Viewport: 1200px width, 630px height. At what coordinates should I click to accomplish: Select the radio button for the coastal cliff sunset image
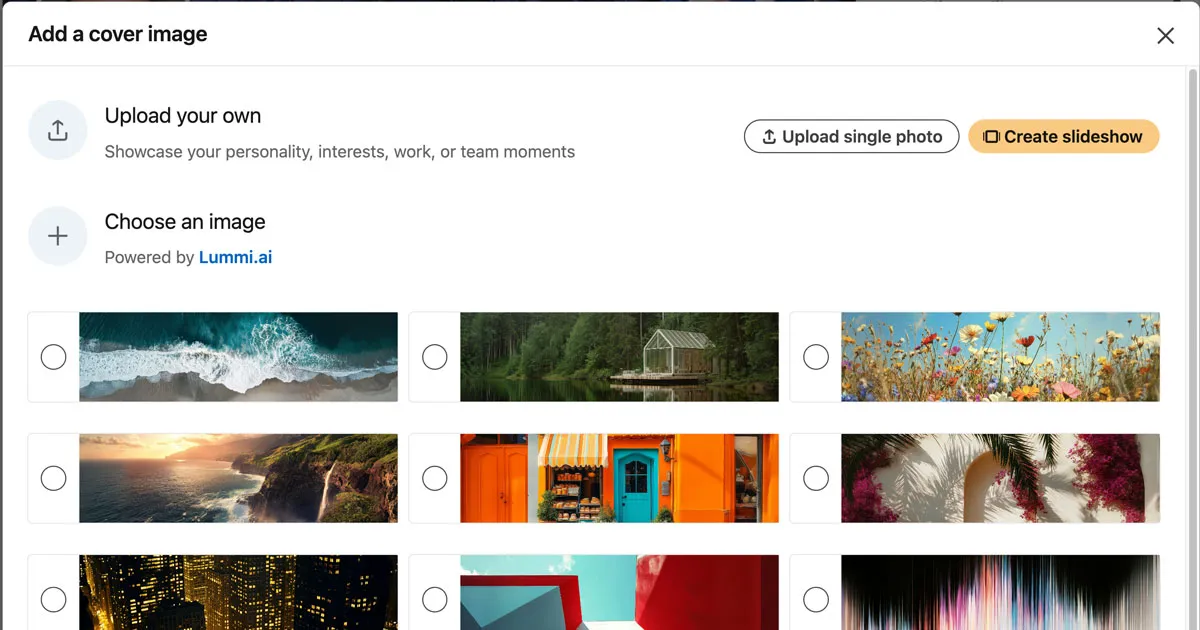[54, 478]
